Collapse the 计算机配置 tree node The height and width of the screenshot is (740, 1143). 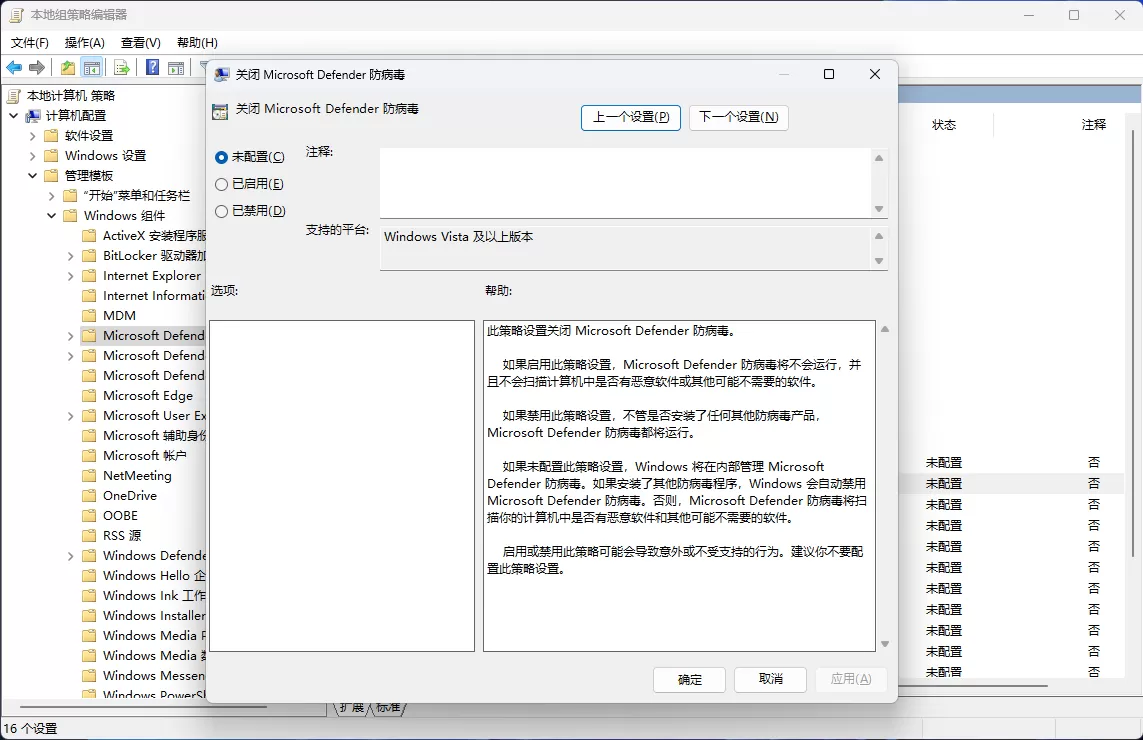[x=14, y=115]
